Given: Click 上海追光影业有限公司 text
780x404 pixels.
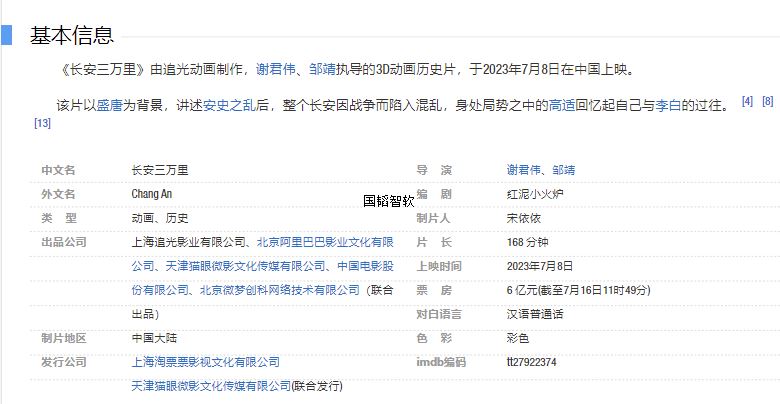Looking at the screenshot, I should click(x=189, y=242).
